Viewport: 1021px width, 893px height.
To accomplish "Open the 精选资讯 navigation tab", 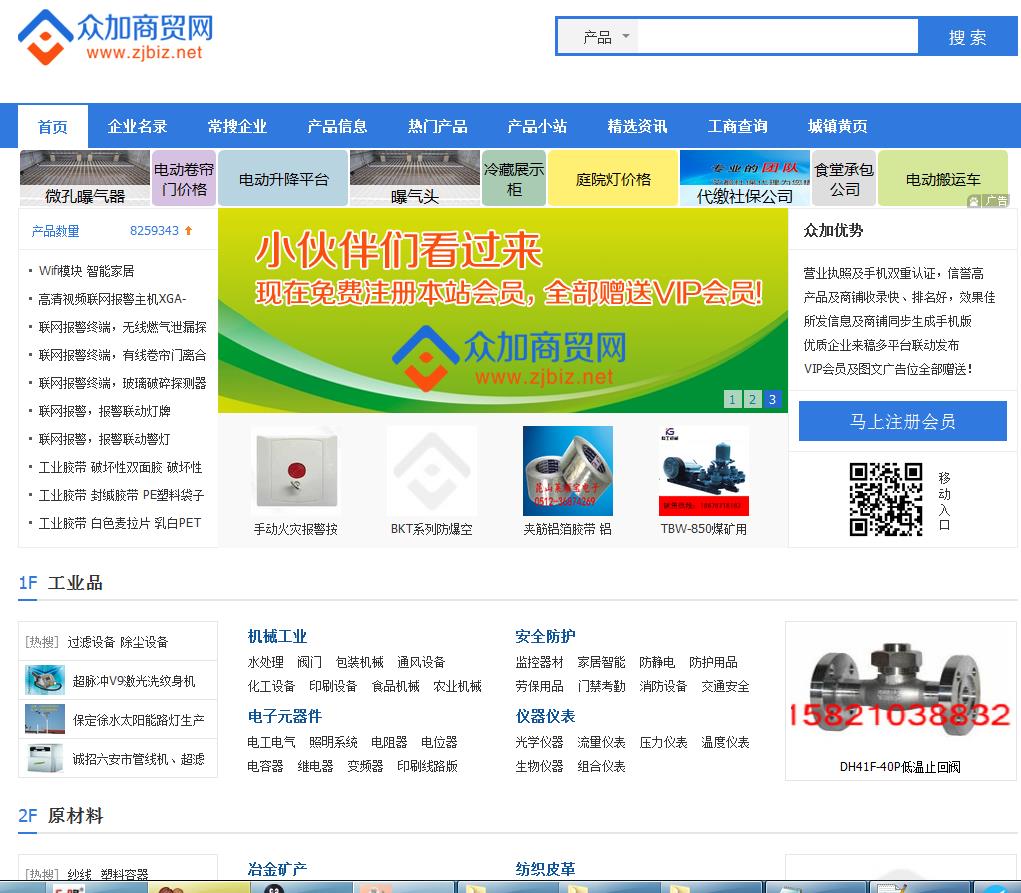I will 638,126.
